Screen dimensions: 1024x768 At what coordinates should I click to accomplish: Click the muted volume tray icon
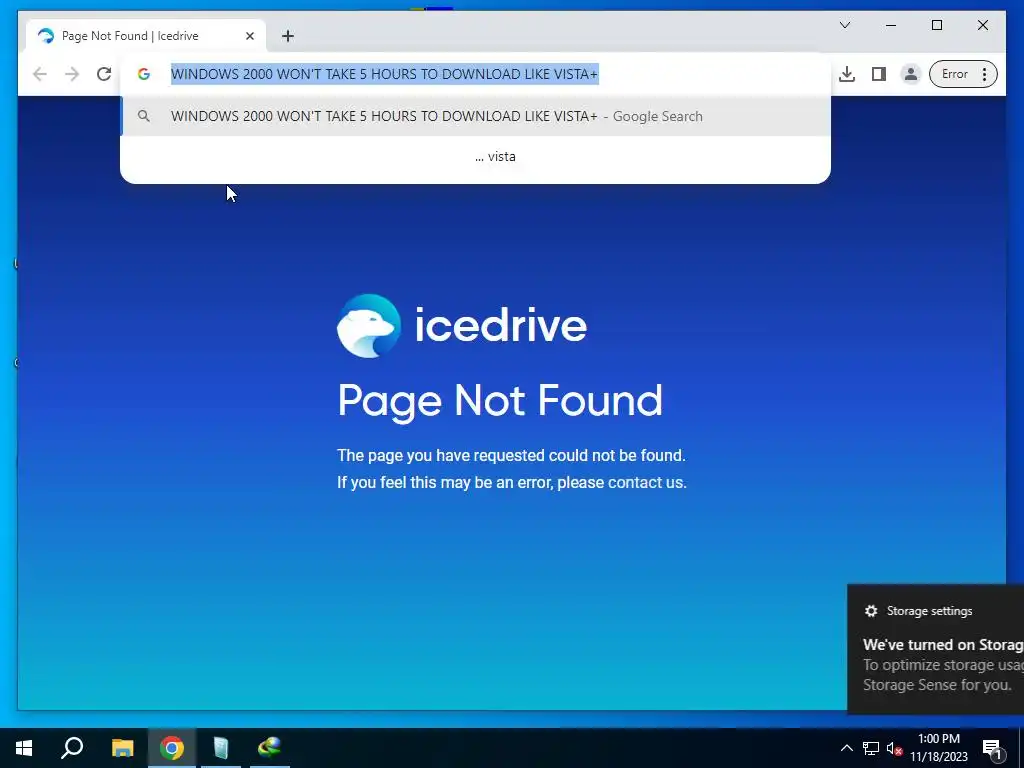[895, 748]
